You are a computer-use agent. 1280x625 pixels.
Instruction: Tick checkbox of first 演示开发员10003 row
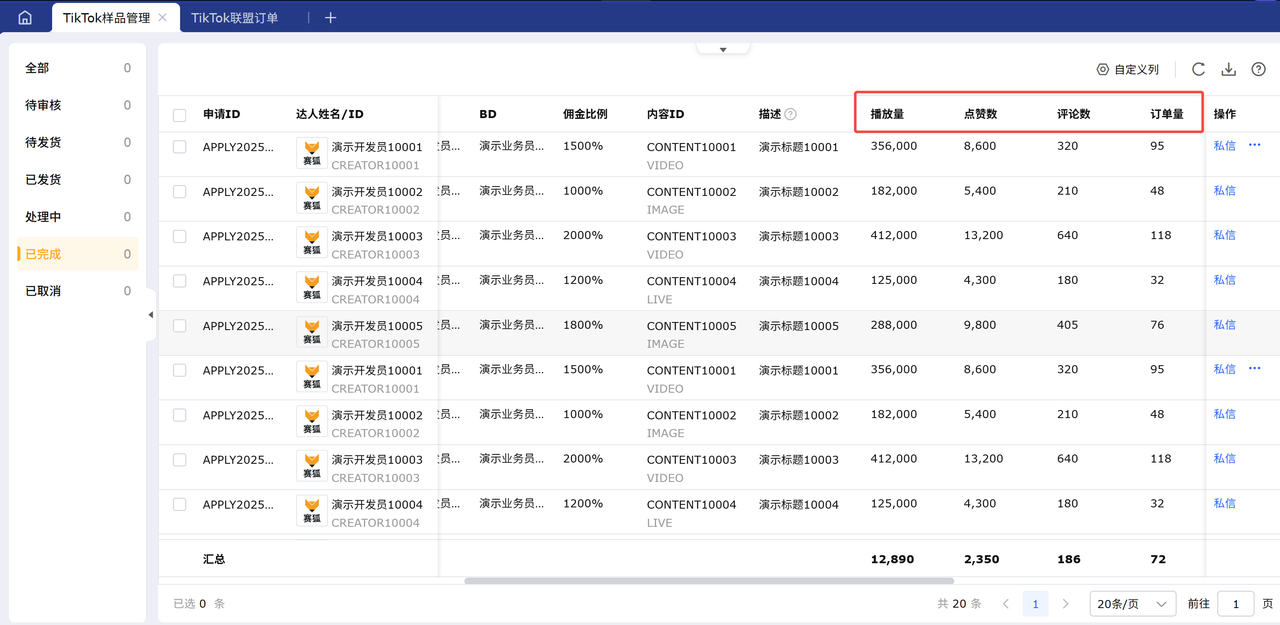click(x=180, y=237)
